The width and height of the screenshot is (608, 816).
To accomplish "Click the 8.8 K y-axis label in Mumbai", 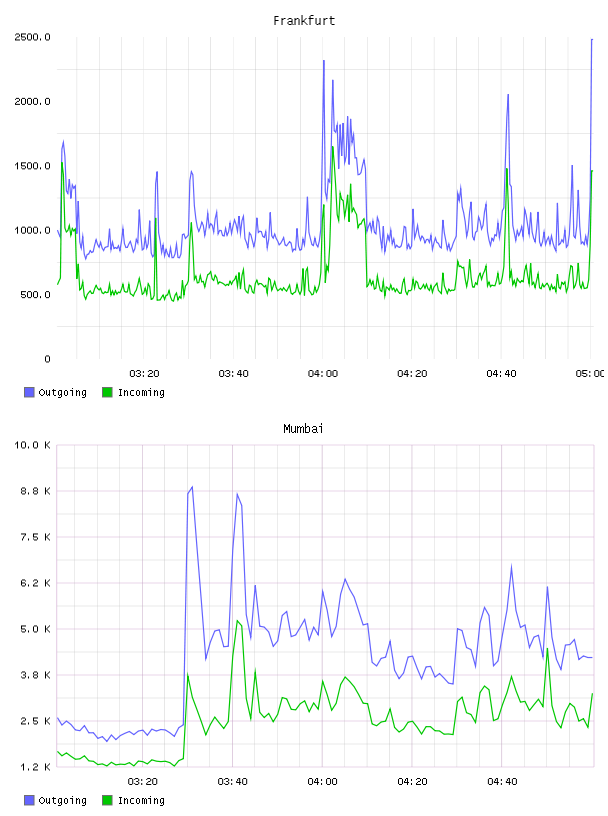I will [x=35, y=491].
